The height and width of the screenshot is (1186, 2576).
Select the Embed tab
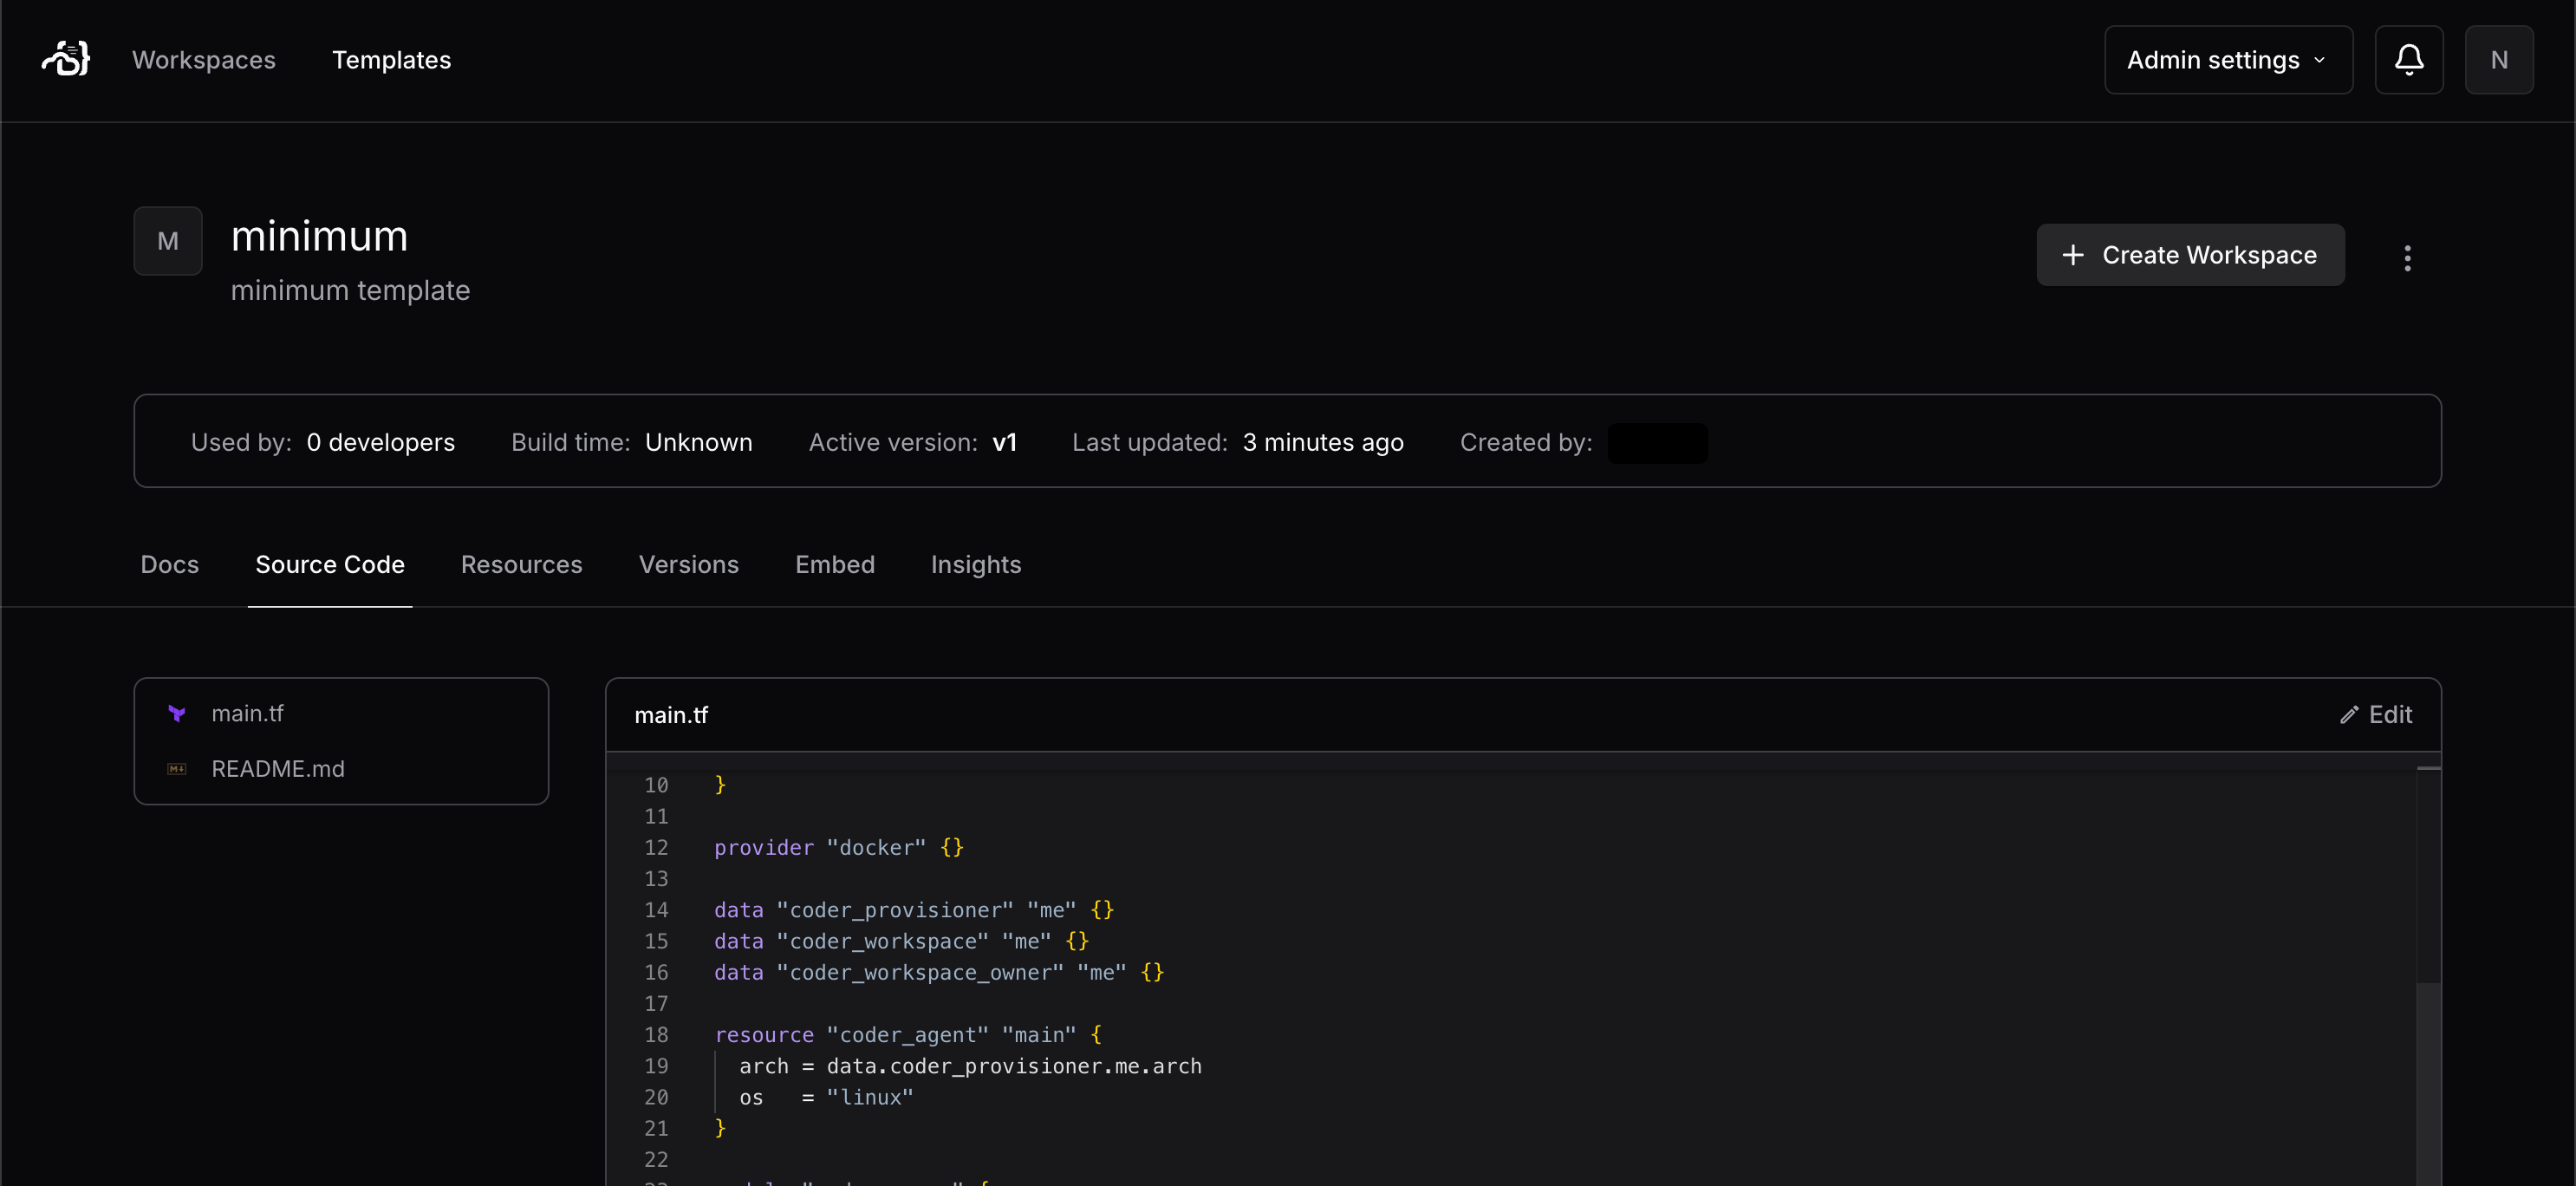tap(834, 565)
